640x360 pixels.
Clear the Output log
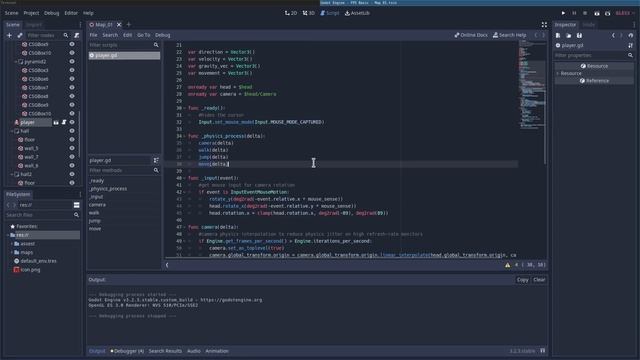click(x=539, y=280)
